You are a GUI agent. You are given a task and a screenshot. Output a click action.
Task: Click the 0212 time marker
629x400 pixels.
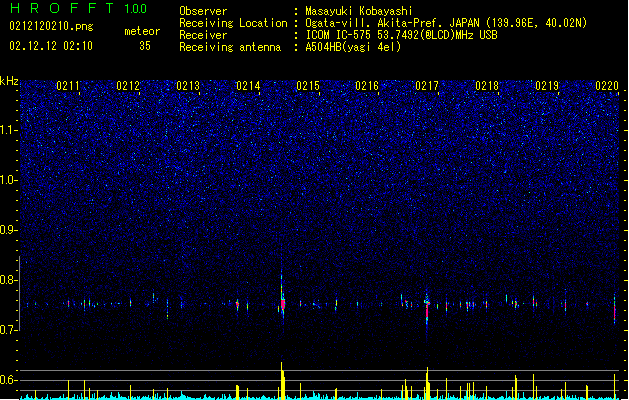[128, 86]
